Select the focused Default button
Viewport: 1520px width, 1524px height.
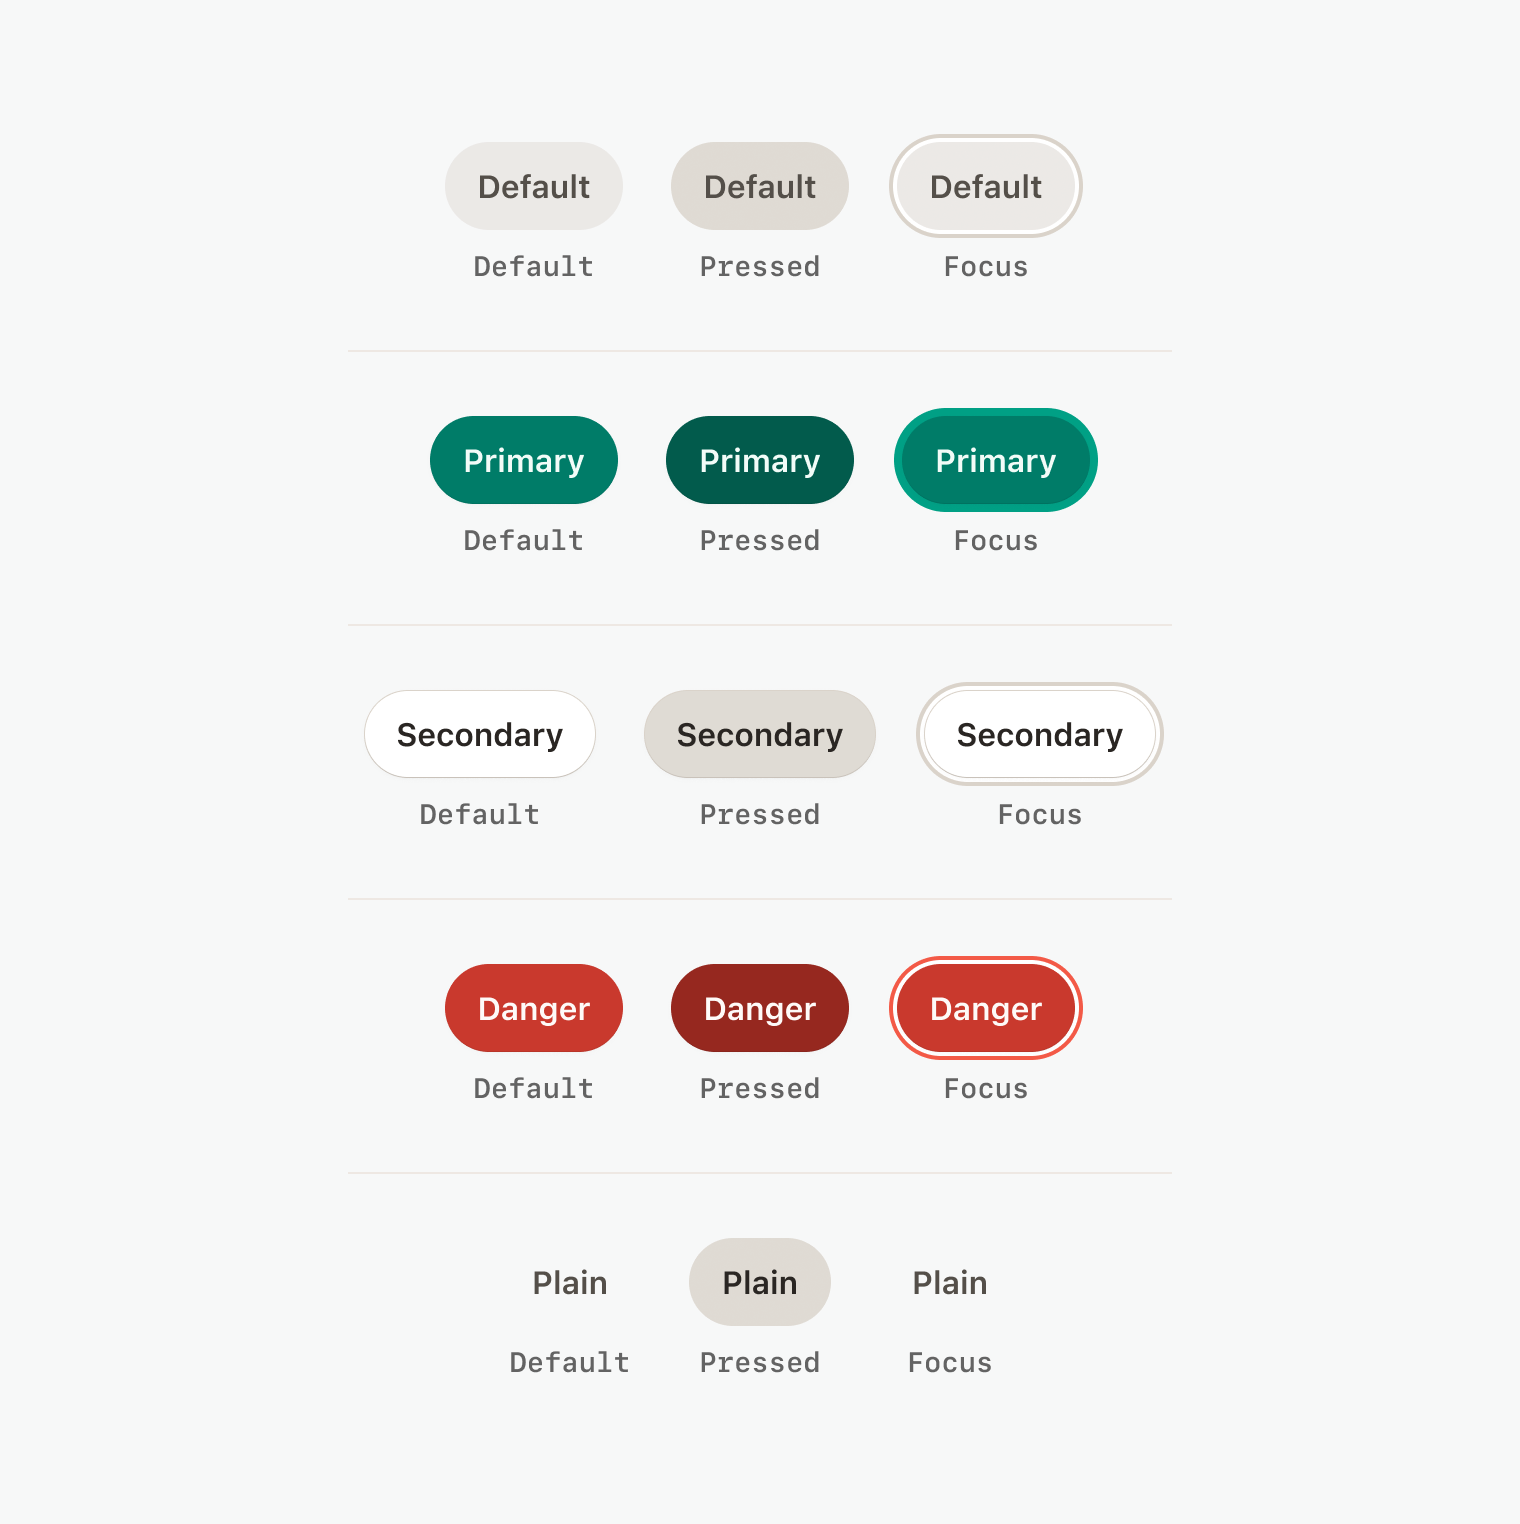click(x=985, y=186)
